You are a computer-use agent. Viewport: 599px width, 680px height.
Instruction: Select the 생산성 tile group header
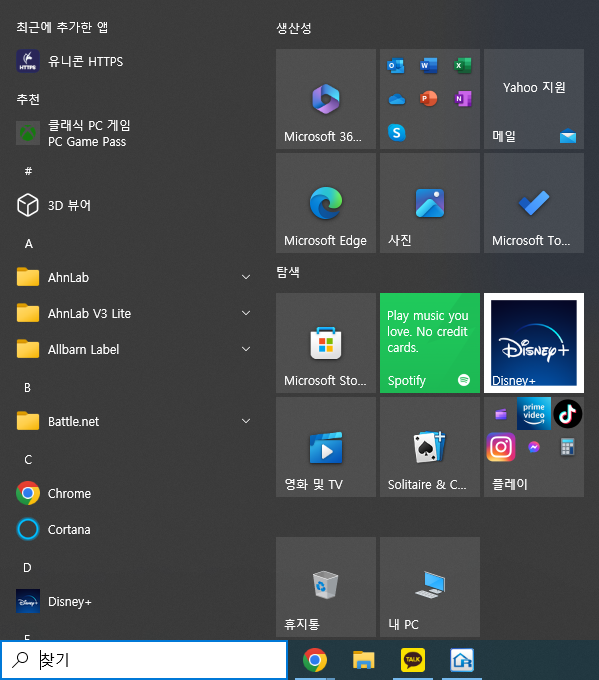click(x=294, y=28)
